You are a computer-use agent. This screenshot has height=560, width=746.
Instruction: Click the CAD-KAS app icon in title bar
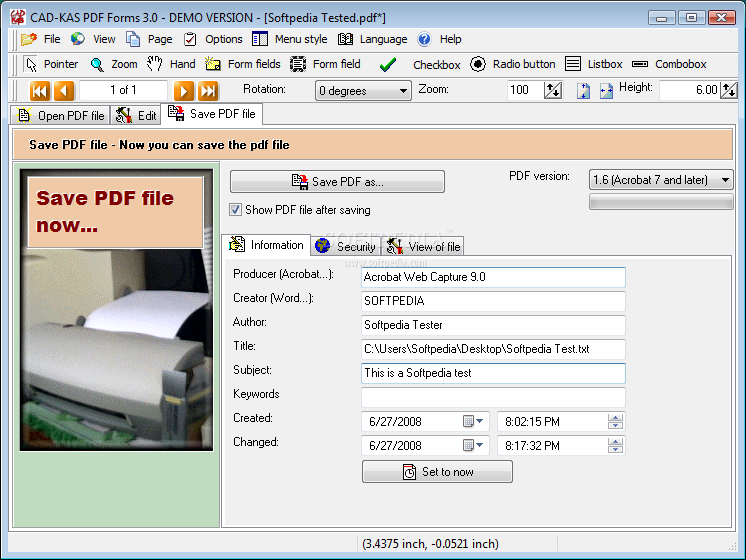18,18
